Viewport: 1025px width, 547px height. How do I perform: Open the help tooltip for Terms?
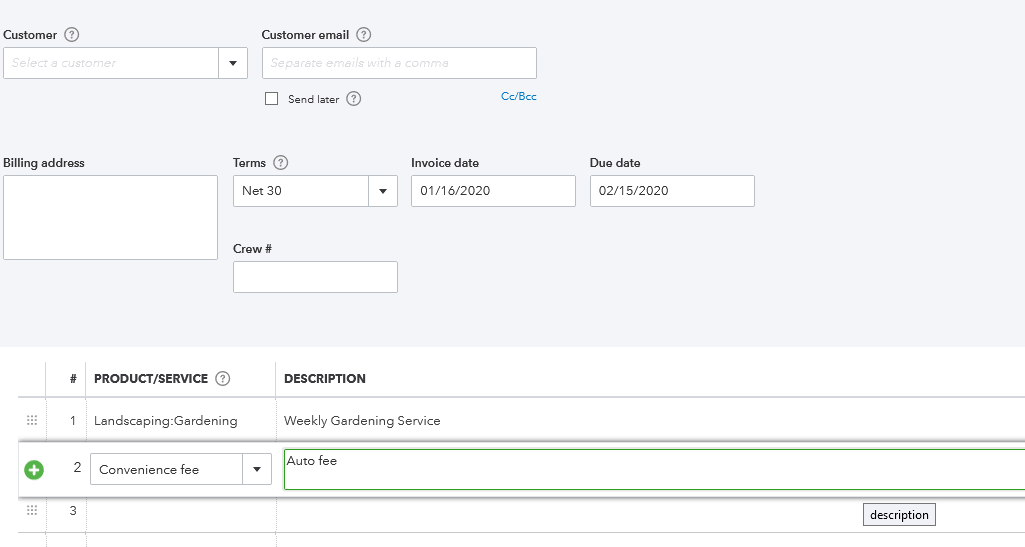click(281, 163)
